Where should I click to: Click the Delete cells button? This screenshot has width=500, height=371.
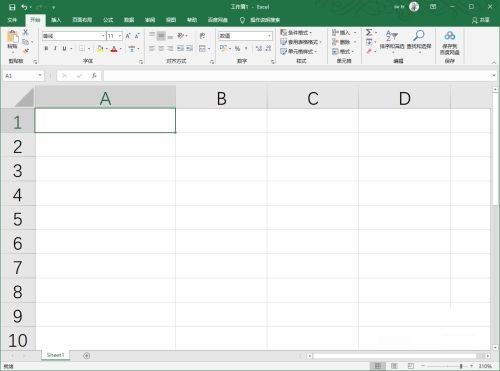tap(344, 42)
